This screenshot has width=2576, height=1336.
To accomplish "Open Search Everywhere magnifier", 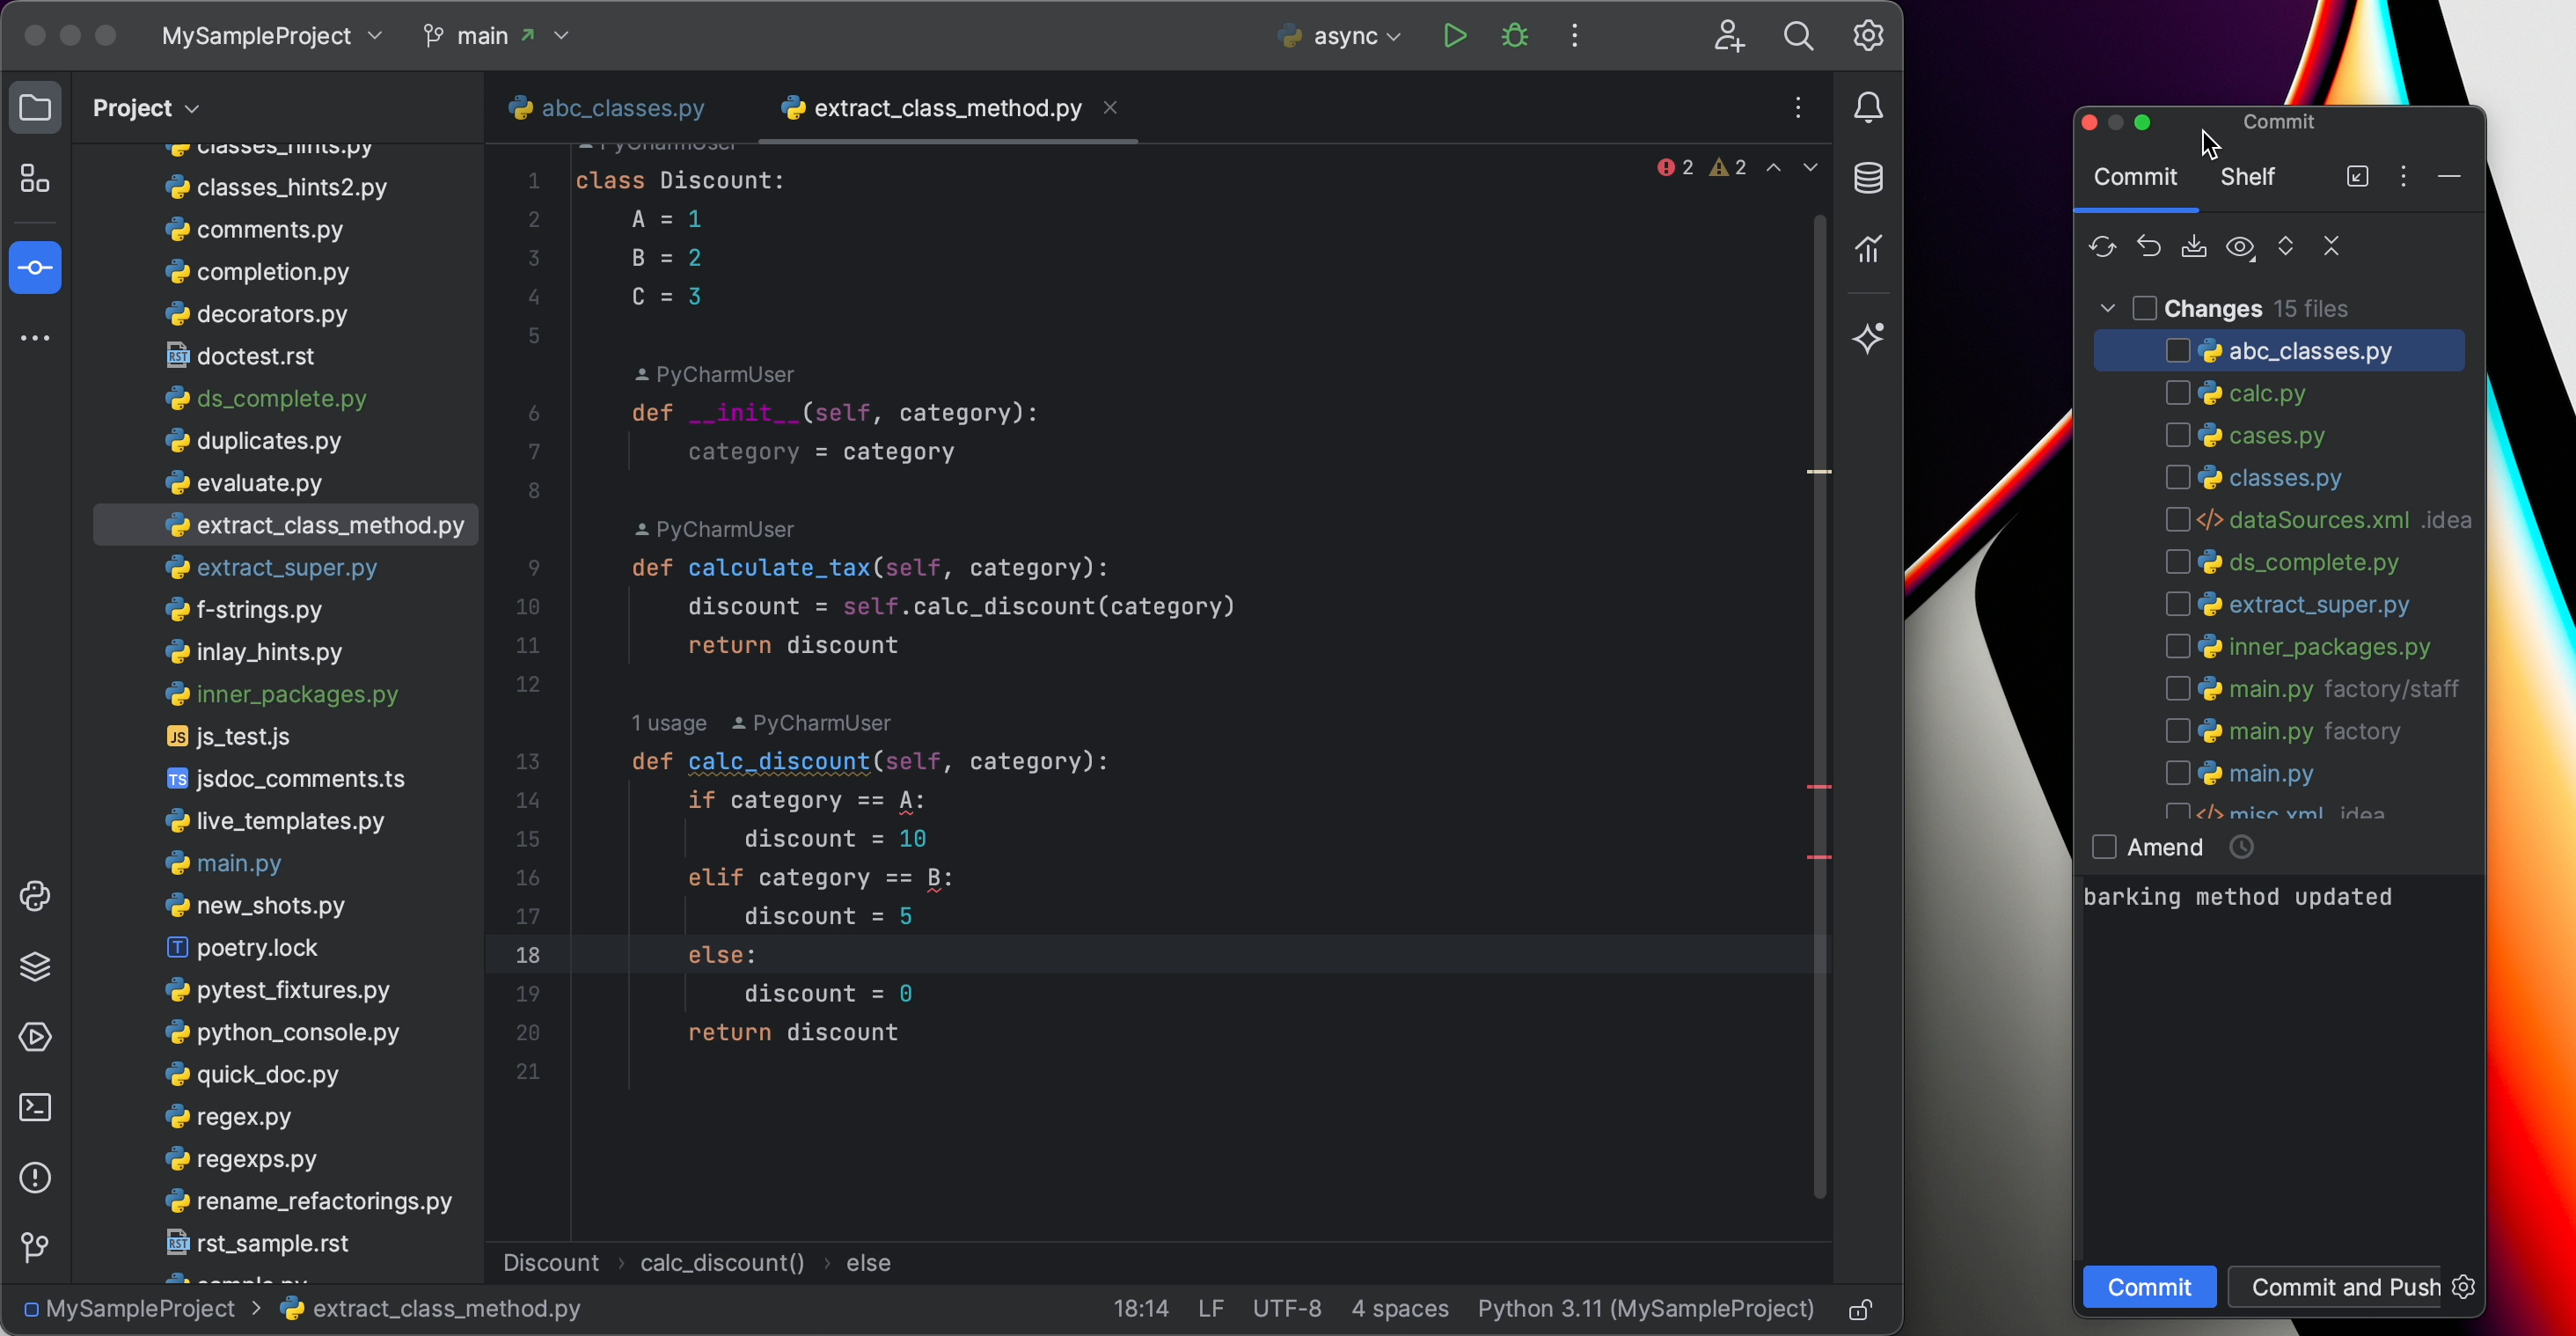I will (1799, 36).
